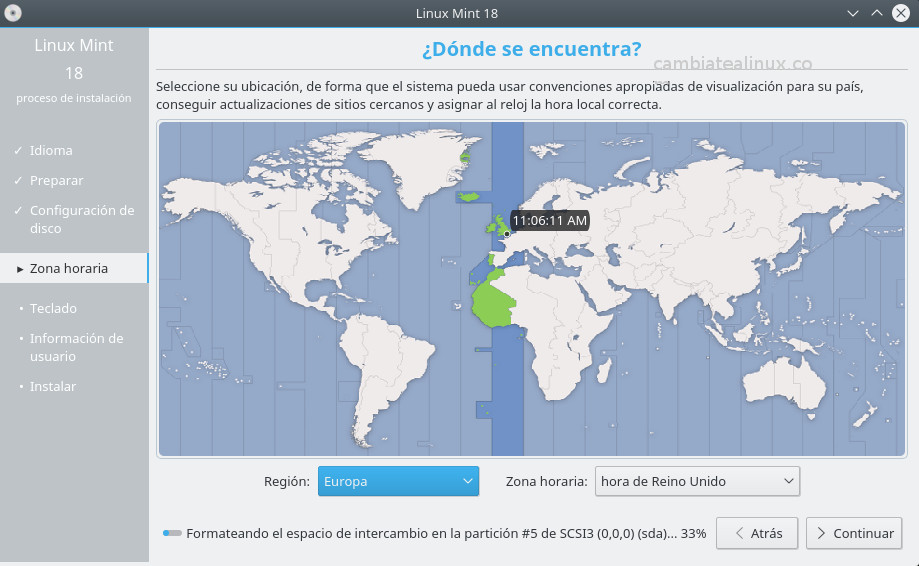
Task: Click the ¿Dónde se encuentra? heading
Action: (x=532, y=49)
